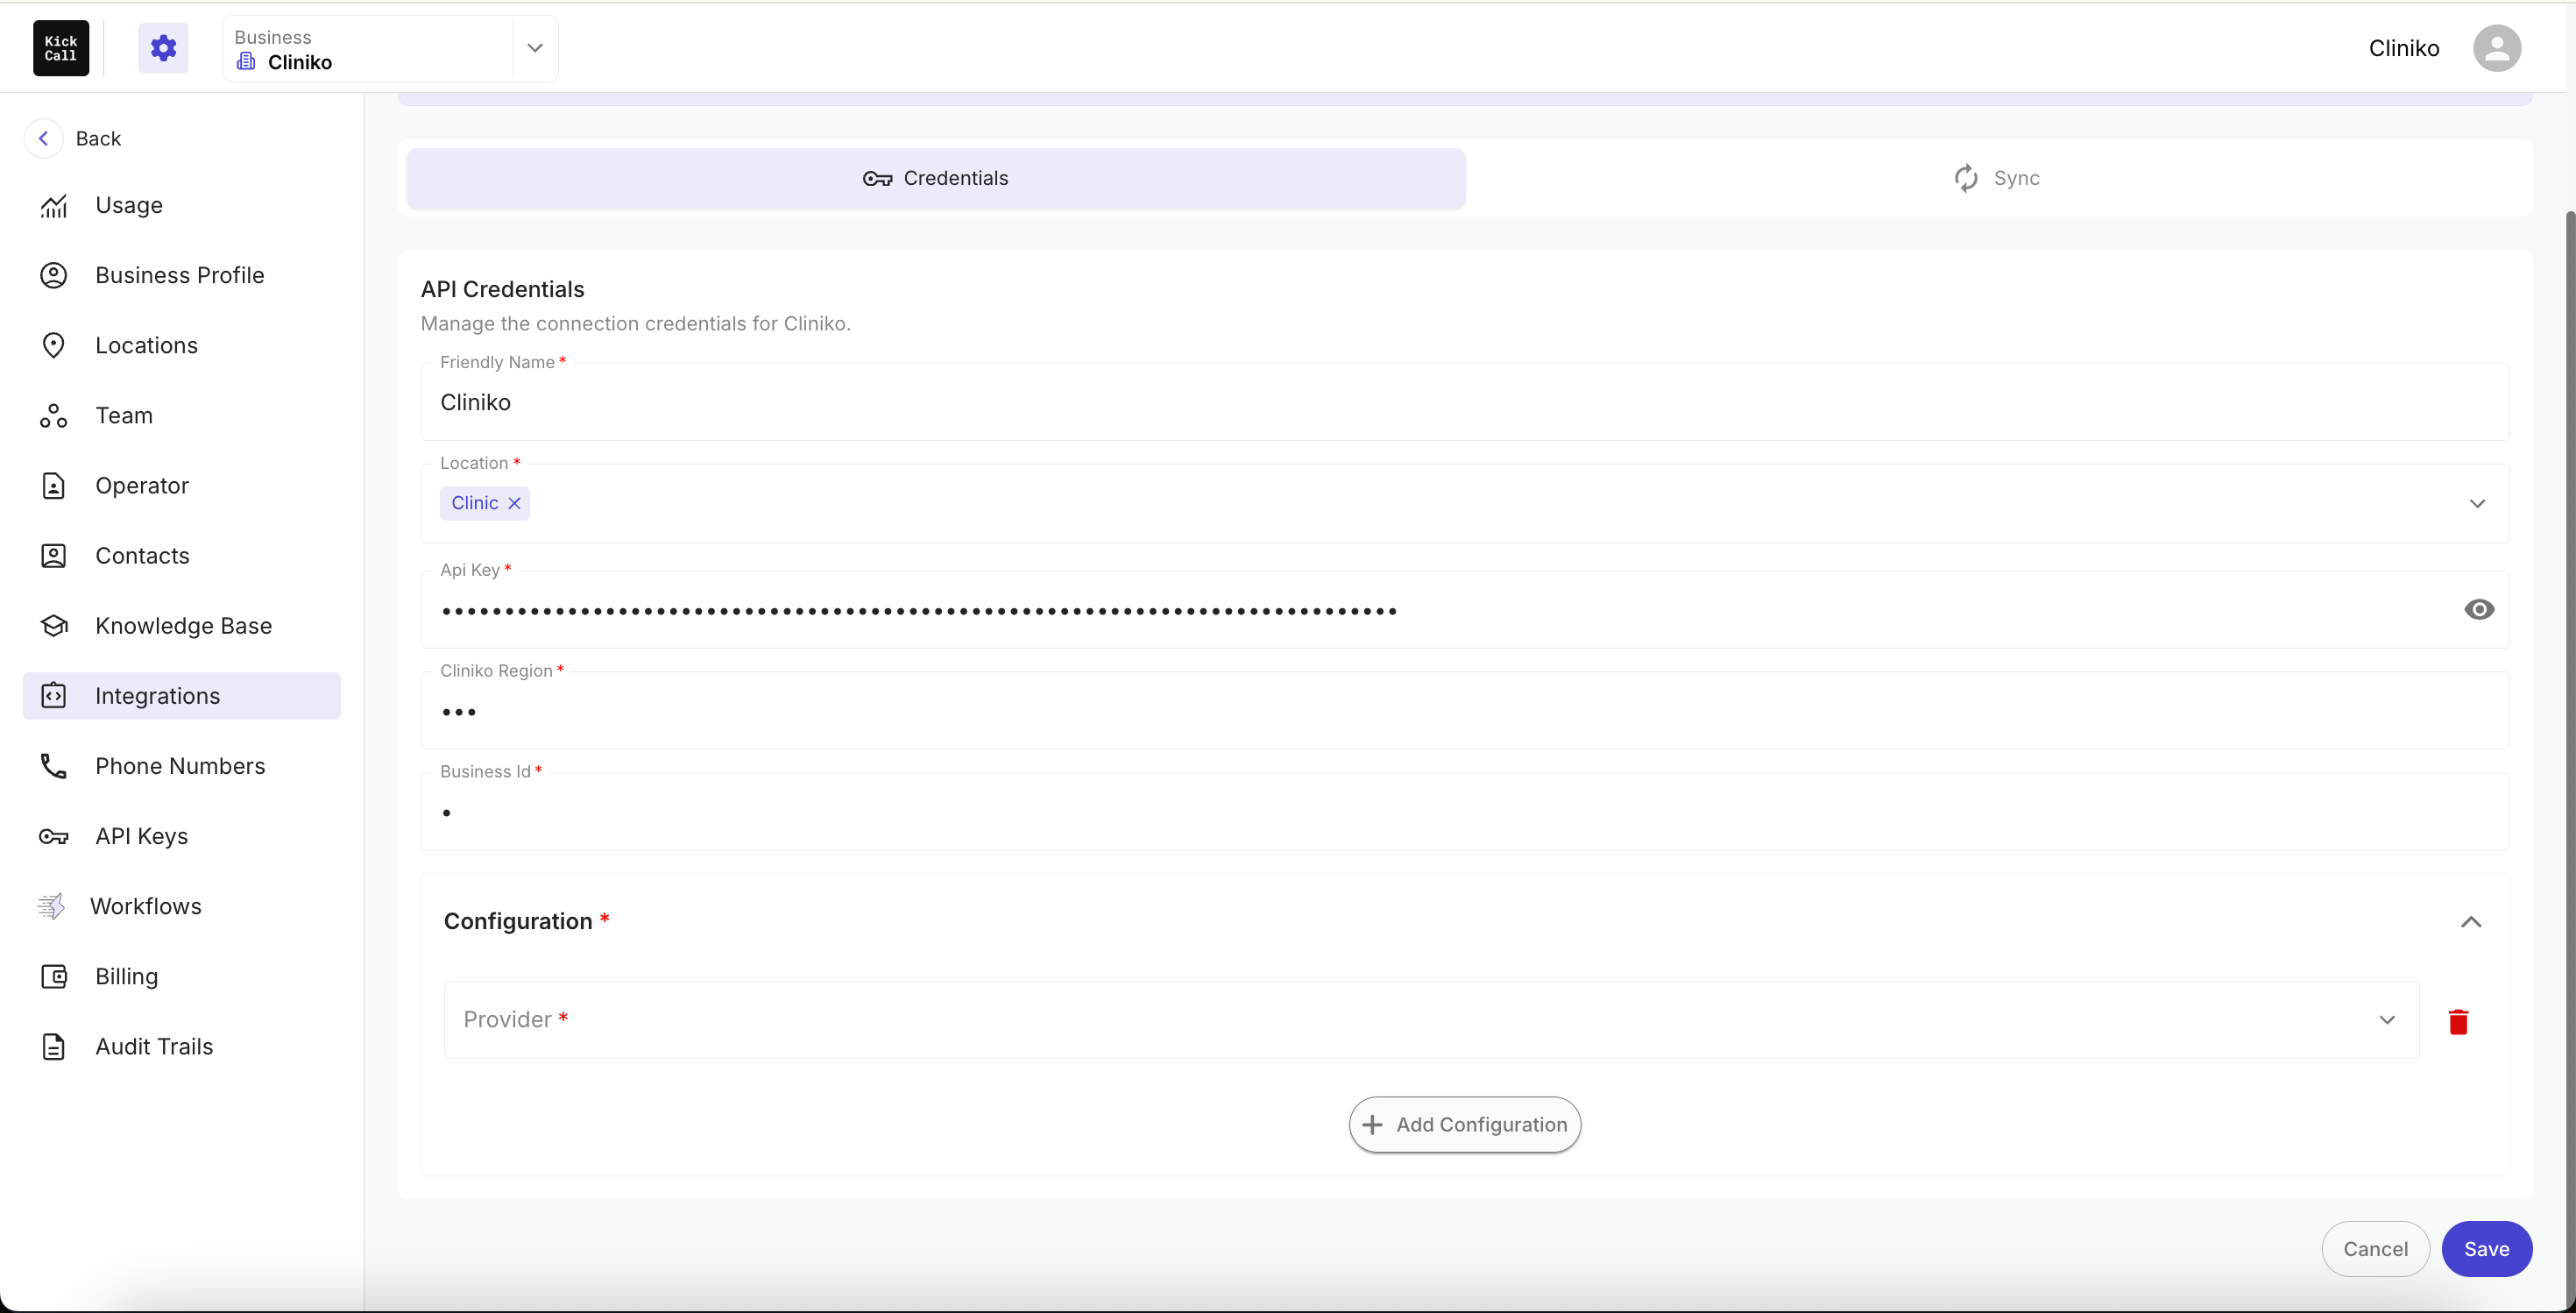2576x1313 pixels.
Task: Go to Phone Numbers
Action: [x=182, y=766]
